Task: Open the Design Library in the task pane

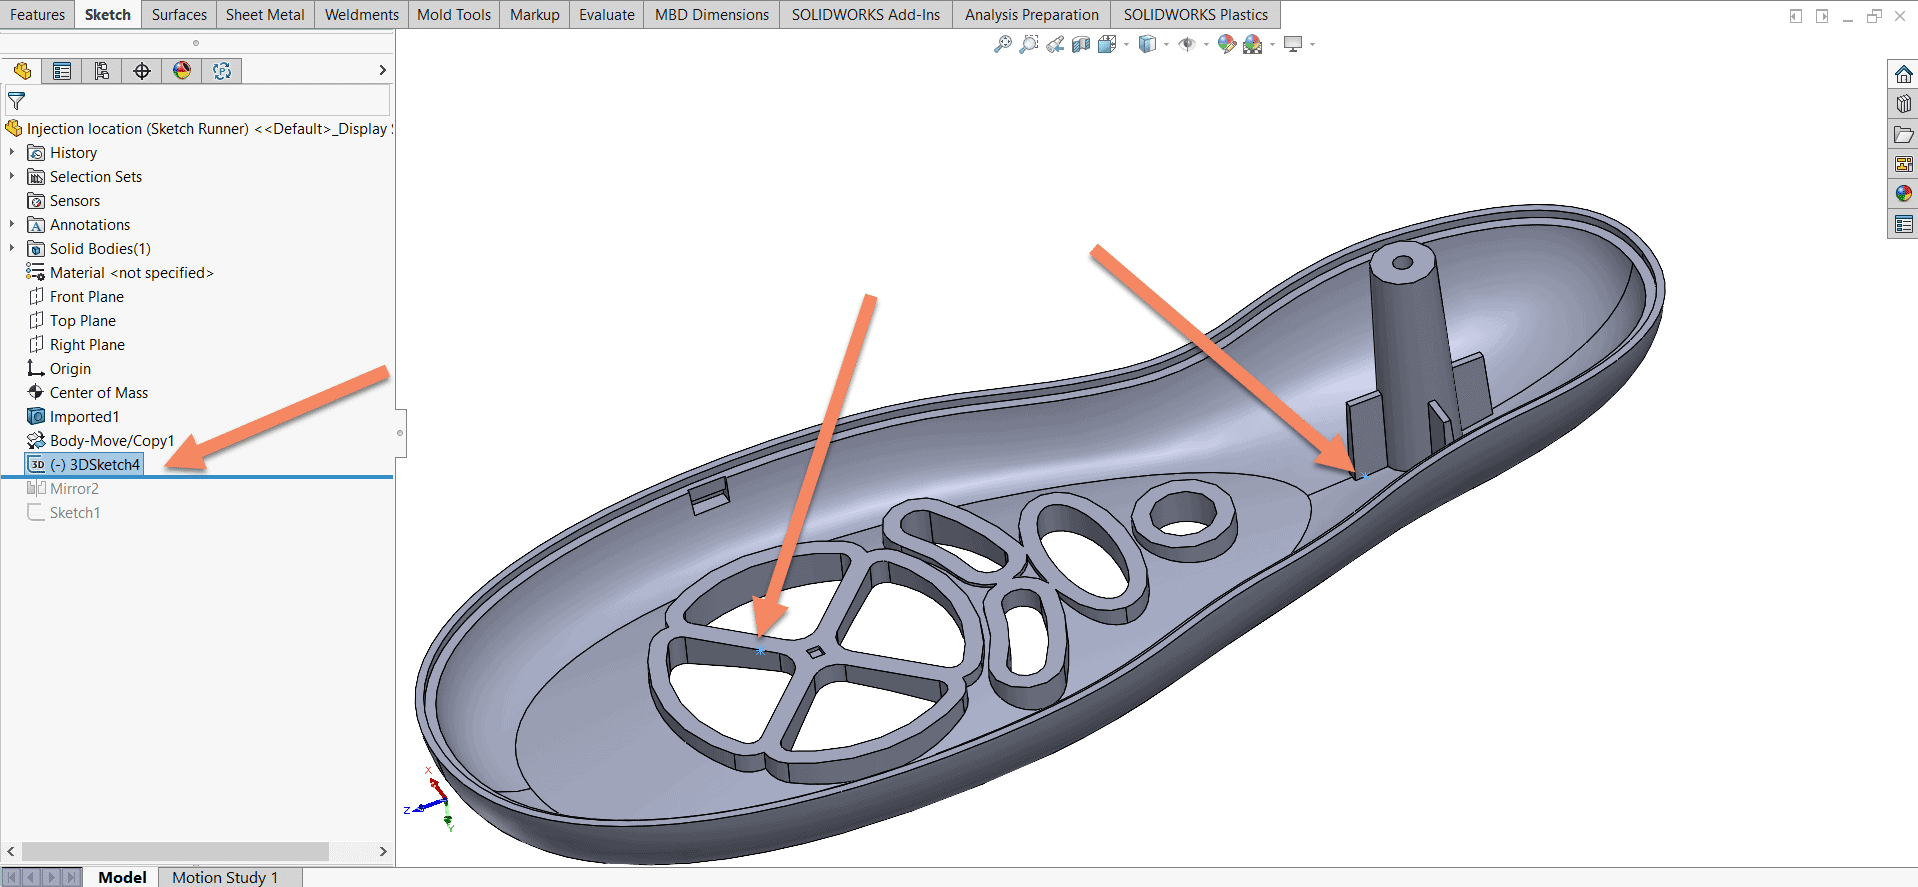Action: tap(1903, 104)
